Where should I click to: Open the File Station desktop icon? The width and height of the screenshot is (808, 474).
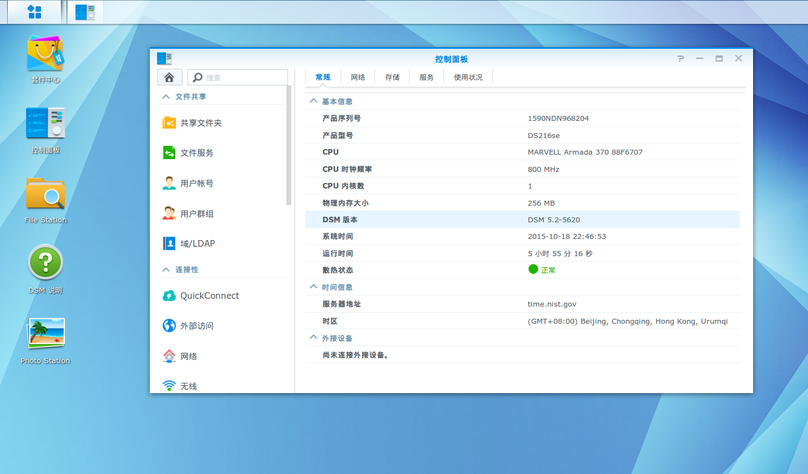[x=45, y=196]
